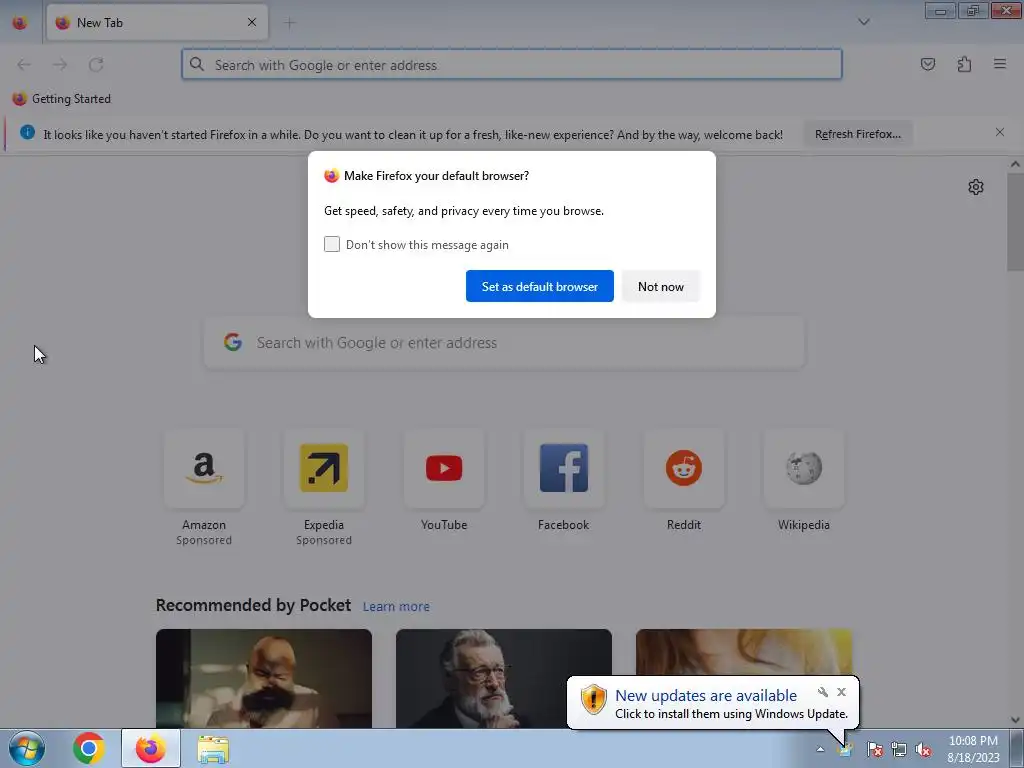Launch Chrome from the taskbar
The width and height of the screenshot is (1024, 768).
88,748
